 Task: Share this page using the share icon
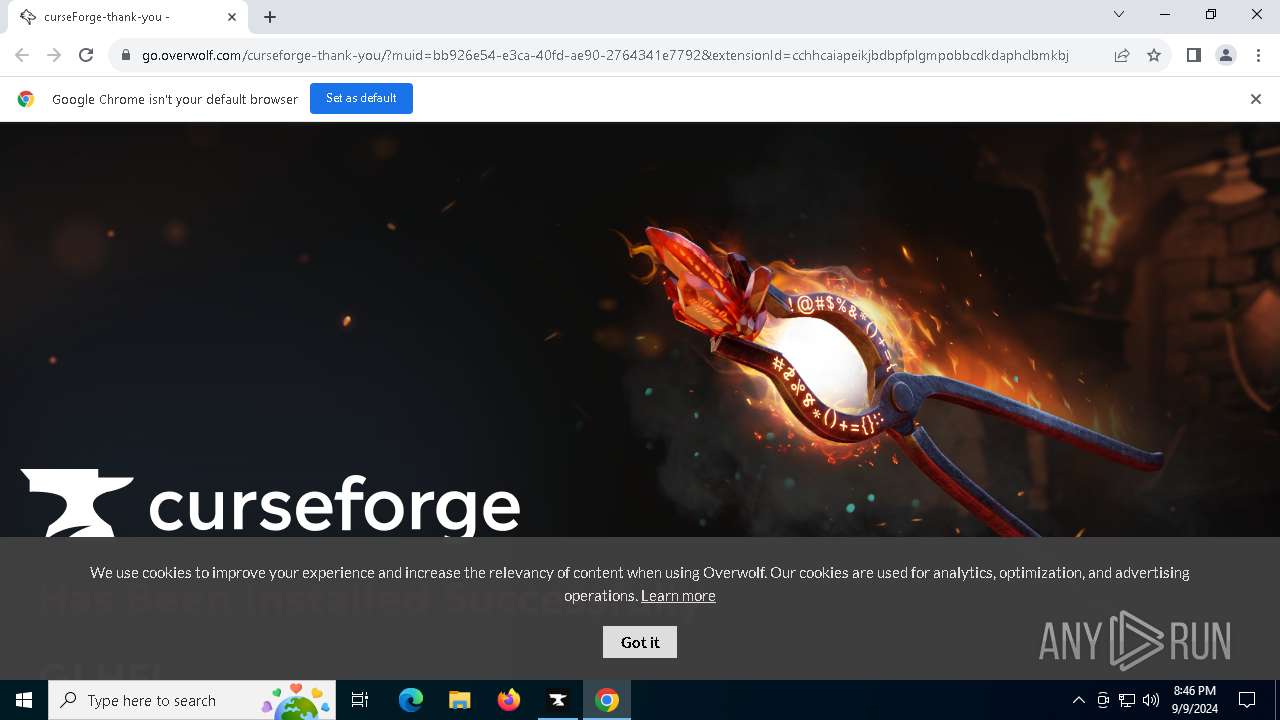[x=1122, y=55]
